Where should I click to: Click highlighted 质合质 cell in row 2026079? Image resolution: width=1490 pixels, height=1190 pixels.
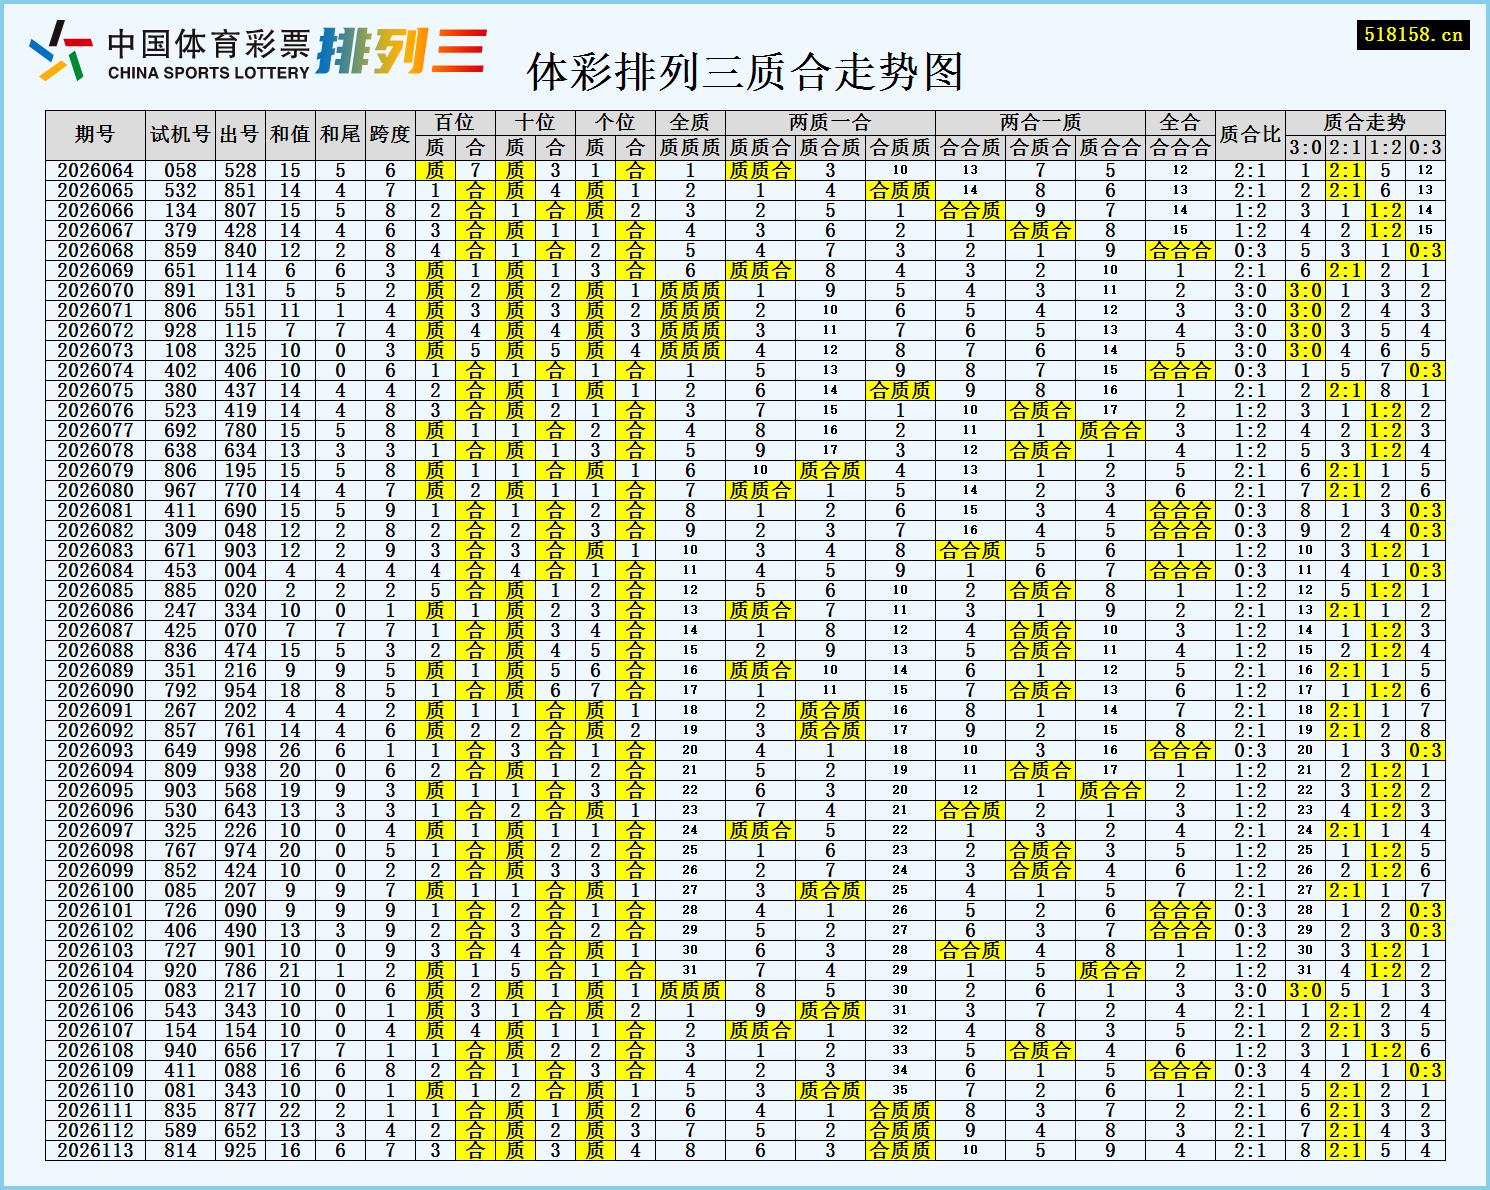click(830, 470)
